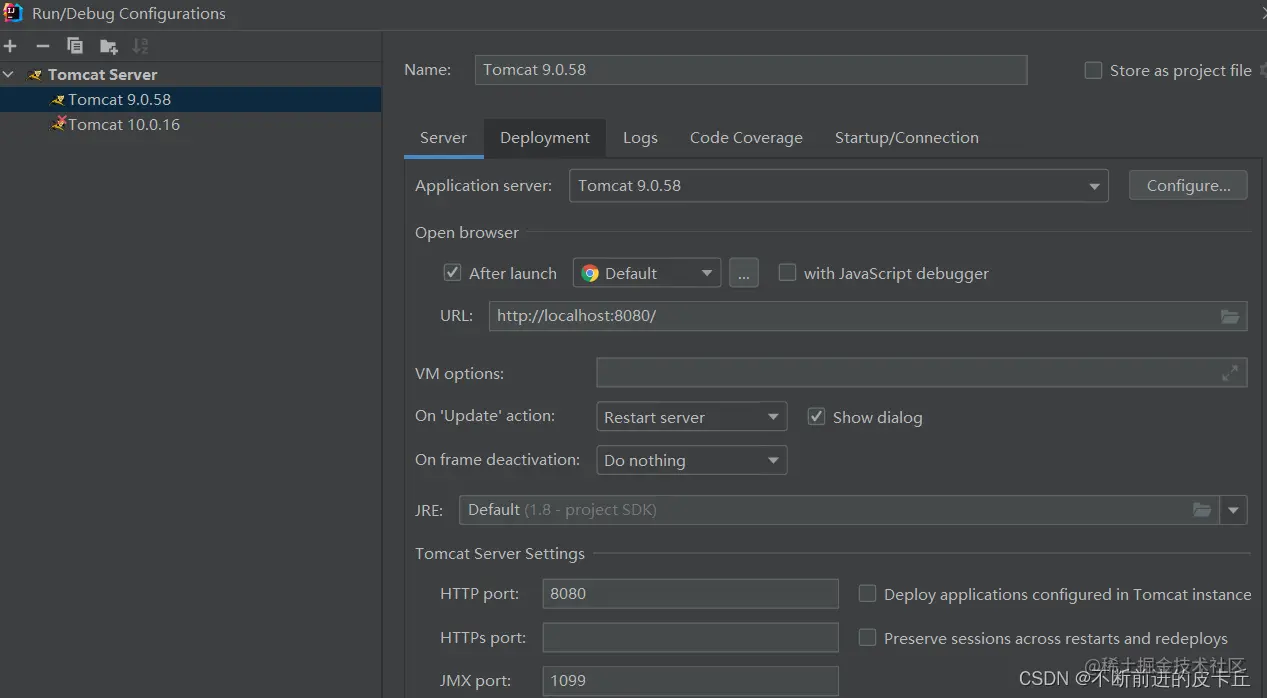Expand the VM options field
1267x698 pixels.
[1230, 373]
